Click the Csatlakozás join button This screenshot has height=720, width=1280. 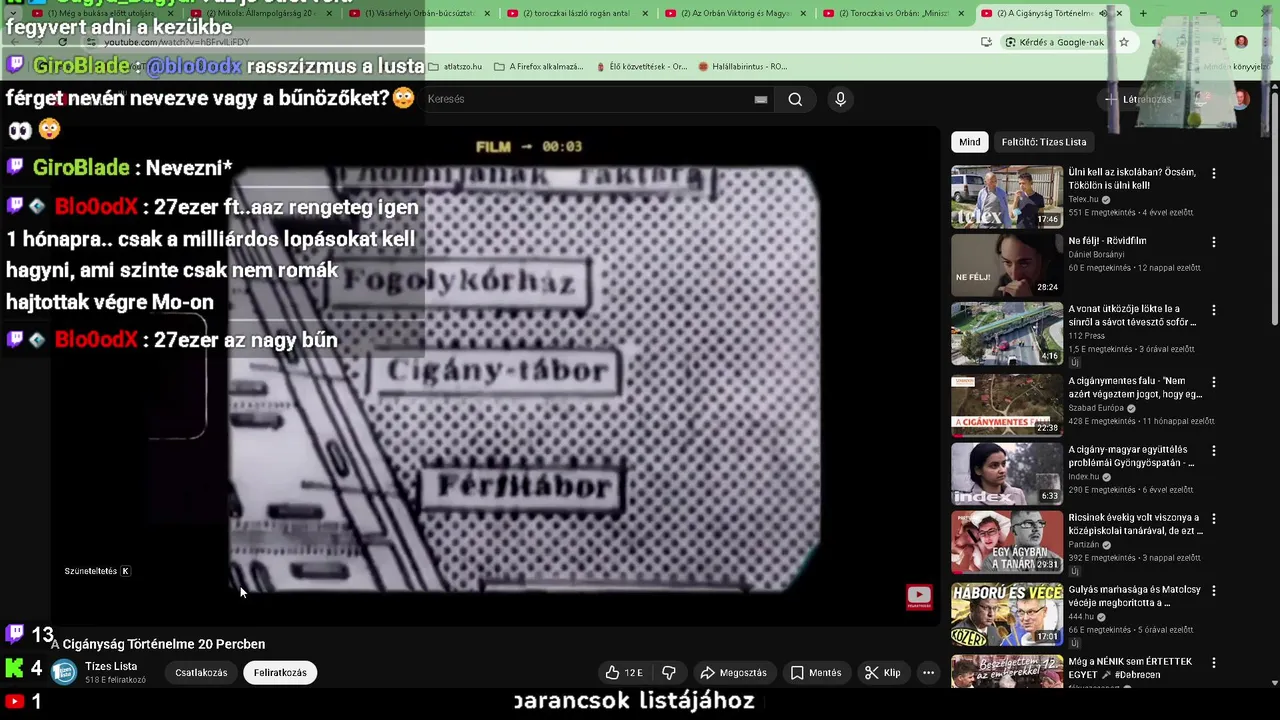tap(201, 673)
